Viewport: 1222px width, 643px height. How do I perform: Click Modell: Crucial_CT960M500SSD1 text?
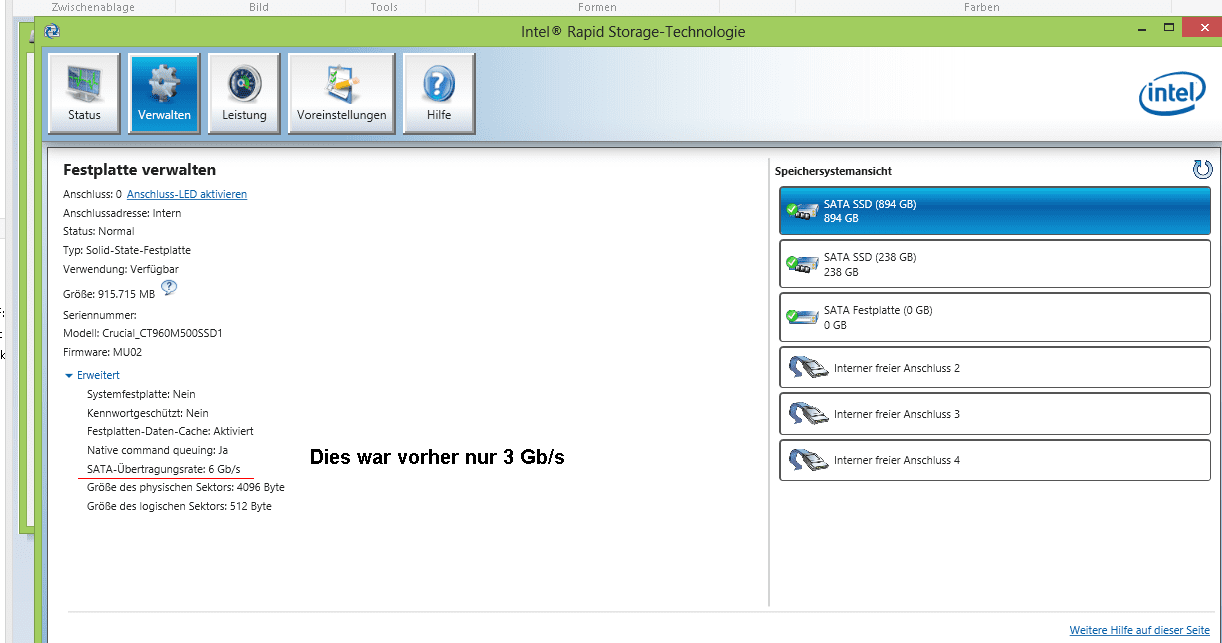pyautogui.click(x=143, y=333)
